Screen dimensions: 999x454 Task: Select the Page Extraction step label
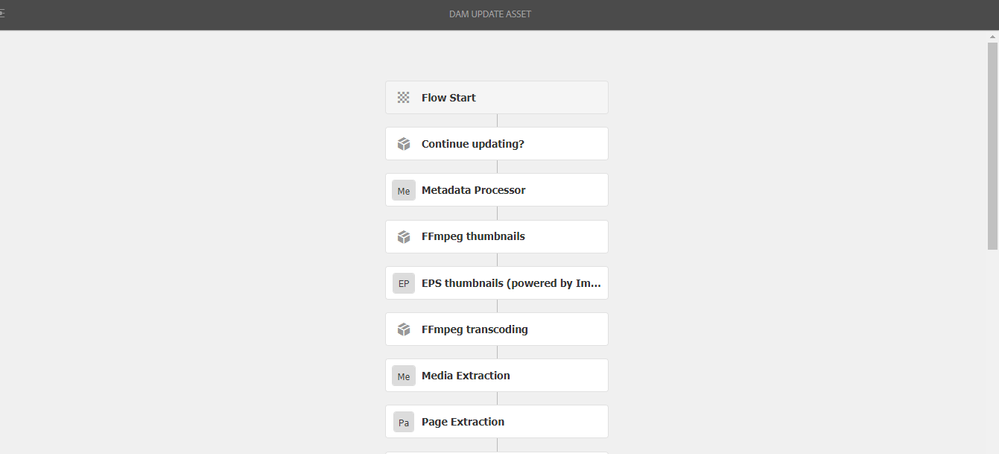pos(462,422)
